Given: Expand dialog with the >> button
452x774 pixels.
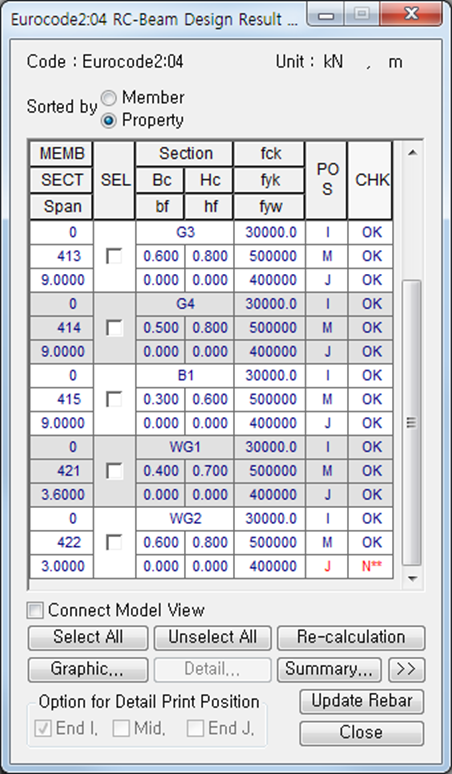Looking at the screenshot, I should click(406, 670).
